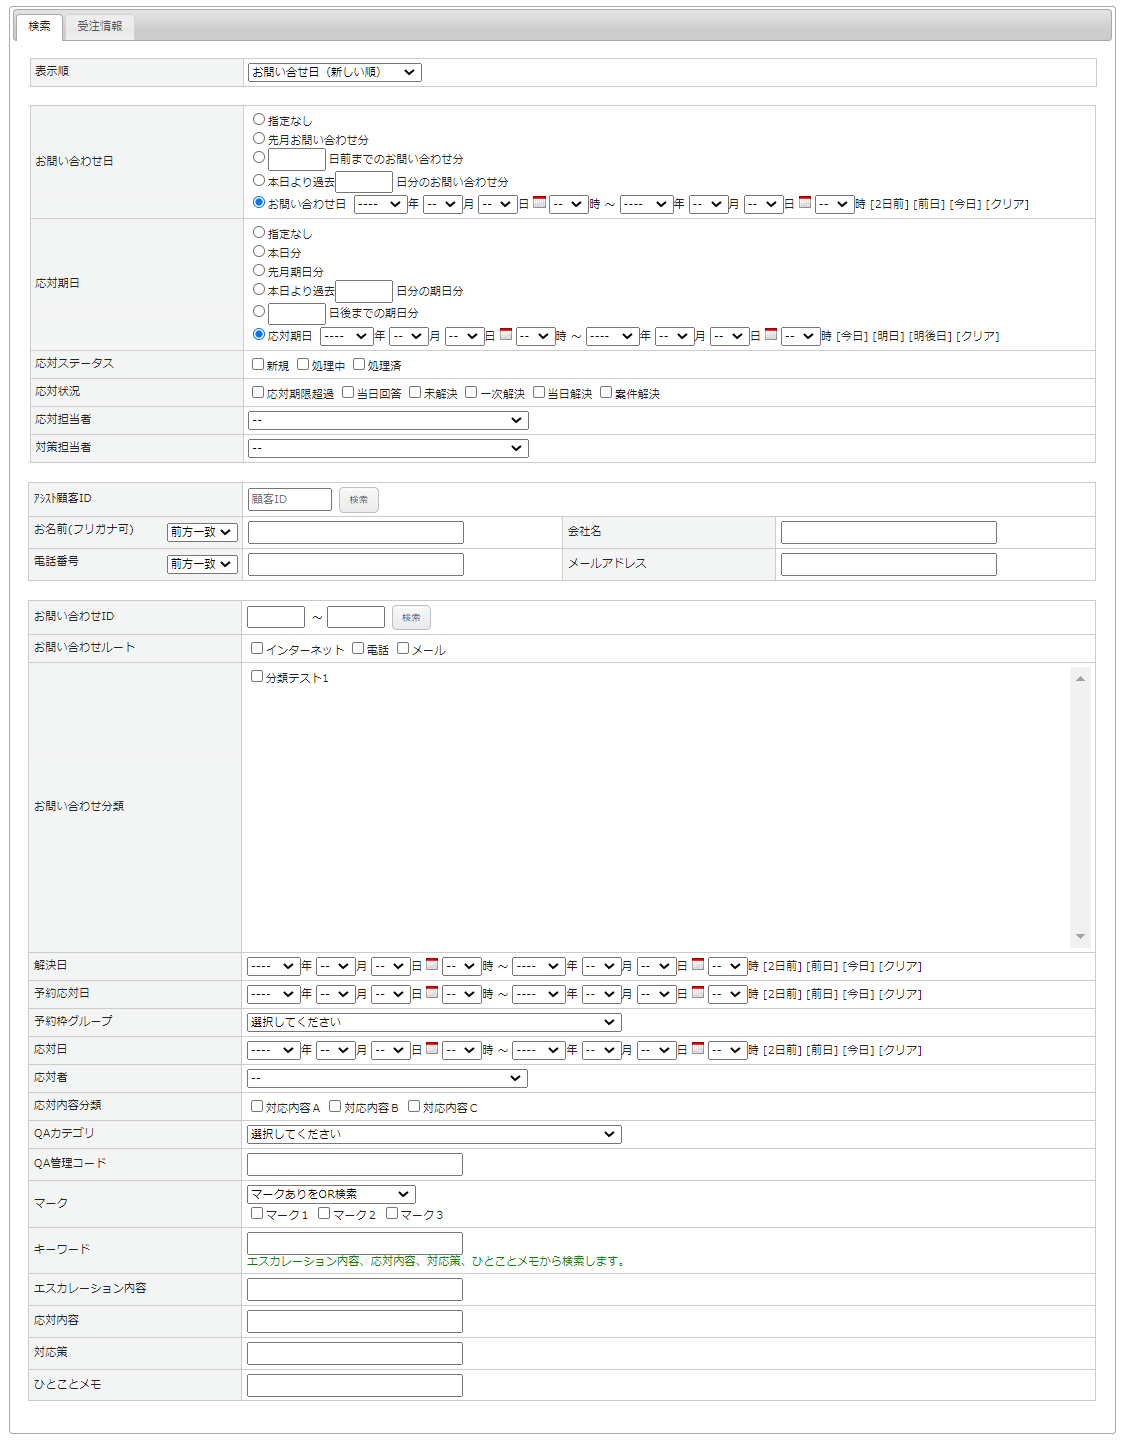The height and width of the screenshot is (1442, 1128).
Task: Focus the キーワード text input field
Action: (x=354, y=1243)
